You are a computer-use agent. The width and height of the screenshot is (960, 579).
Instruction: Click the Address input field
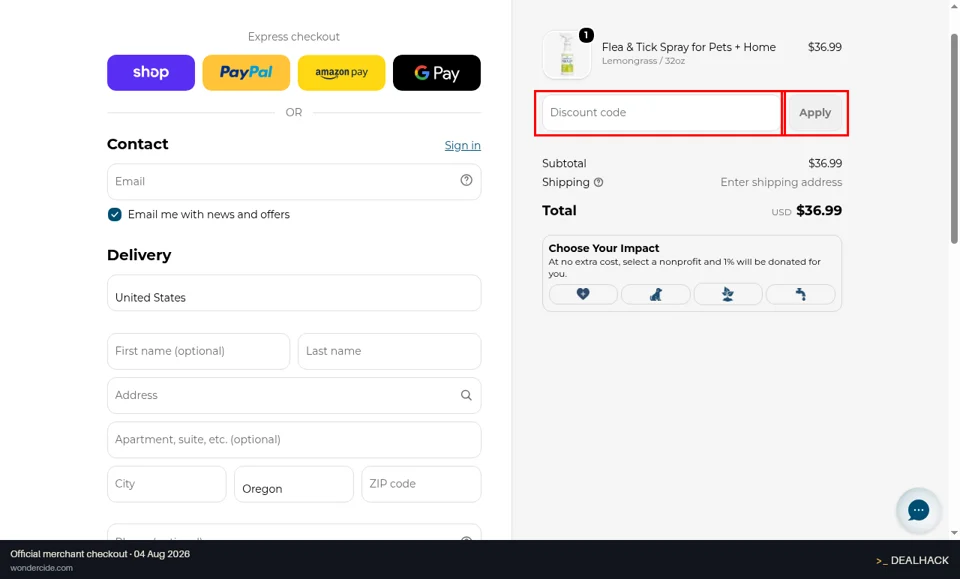pos(294,395)
